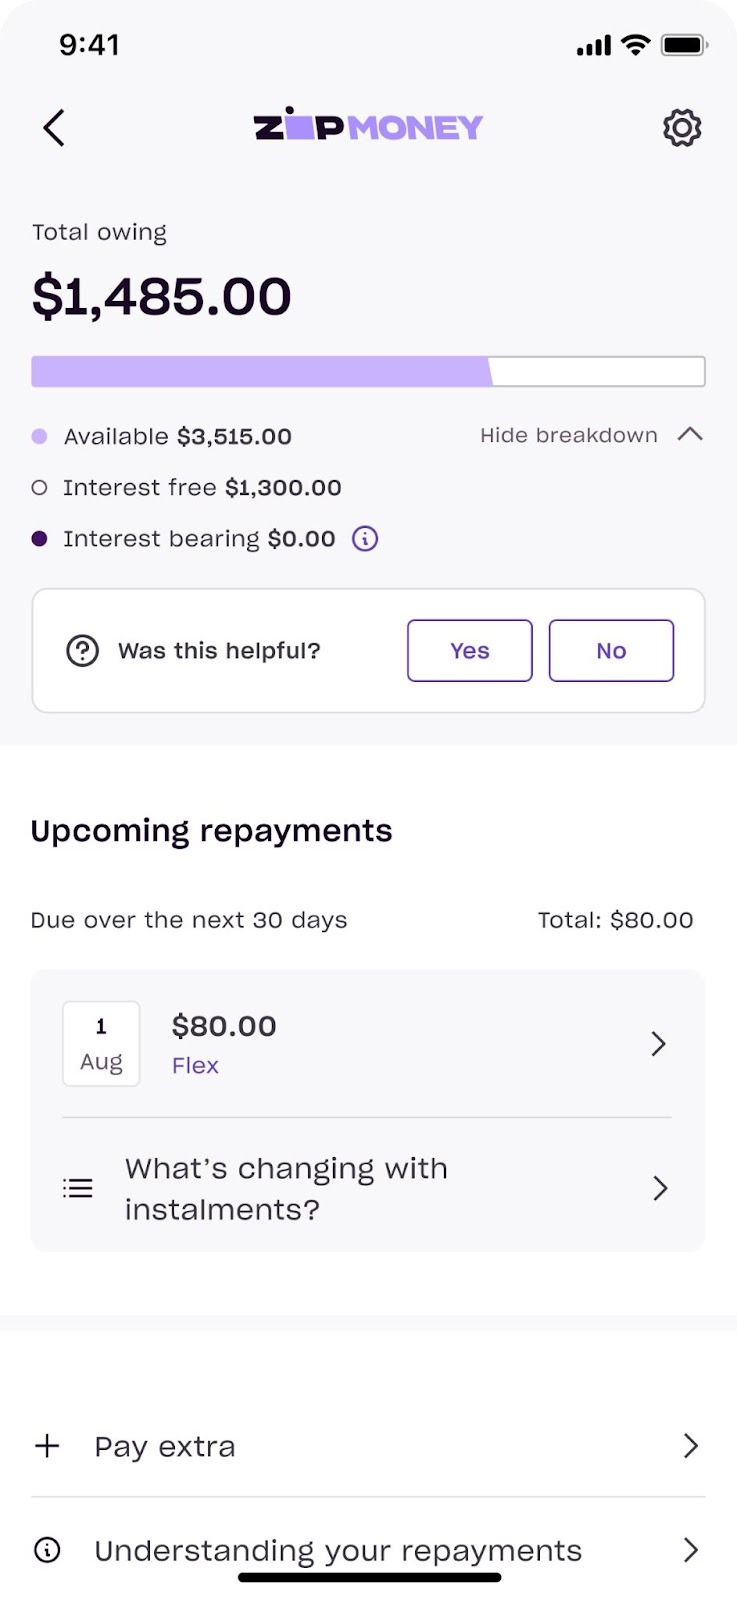Screen dimensions: 737x1600
Task: Collapse breakdown with the up chevron
Action: pyautogui.click(x=690, y=435)
